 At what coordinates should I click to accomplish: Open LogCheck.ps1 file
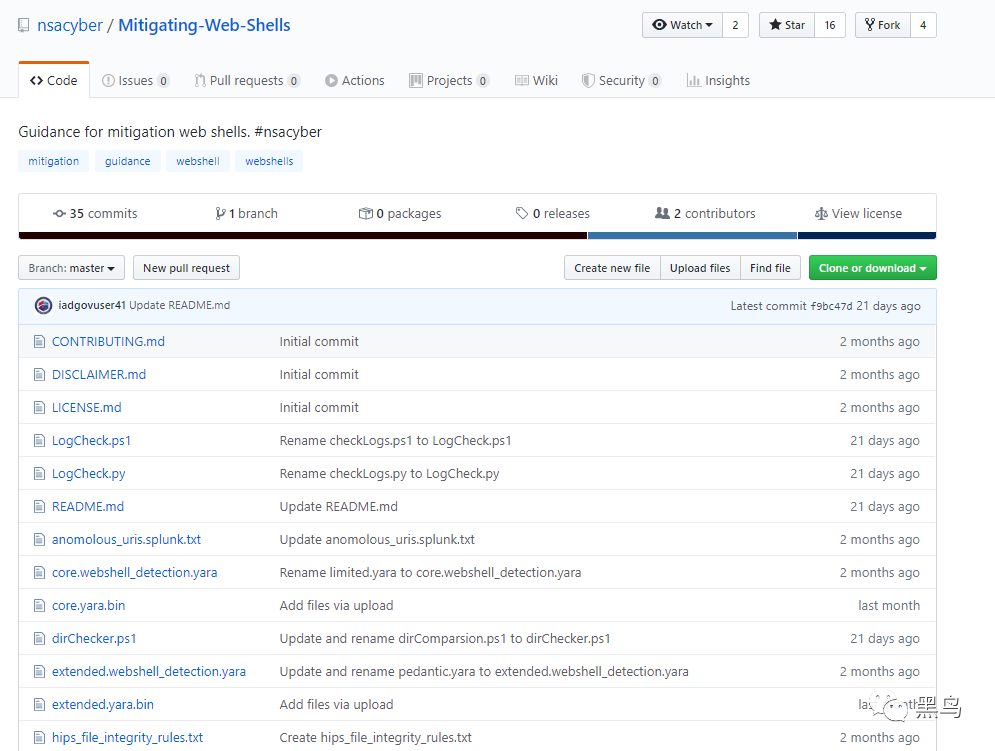[91, 441]
